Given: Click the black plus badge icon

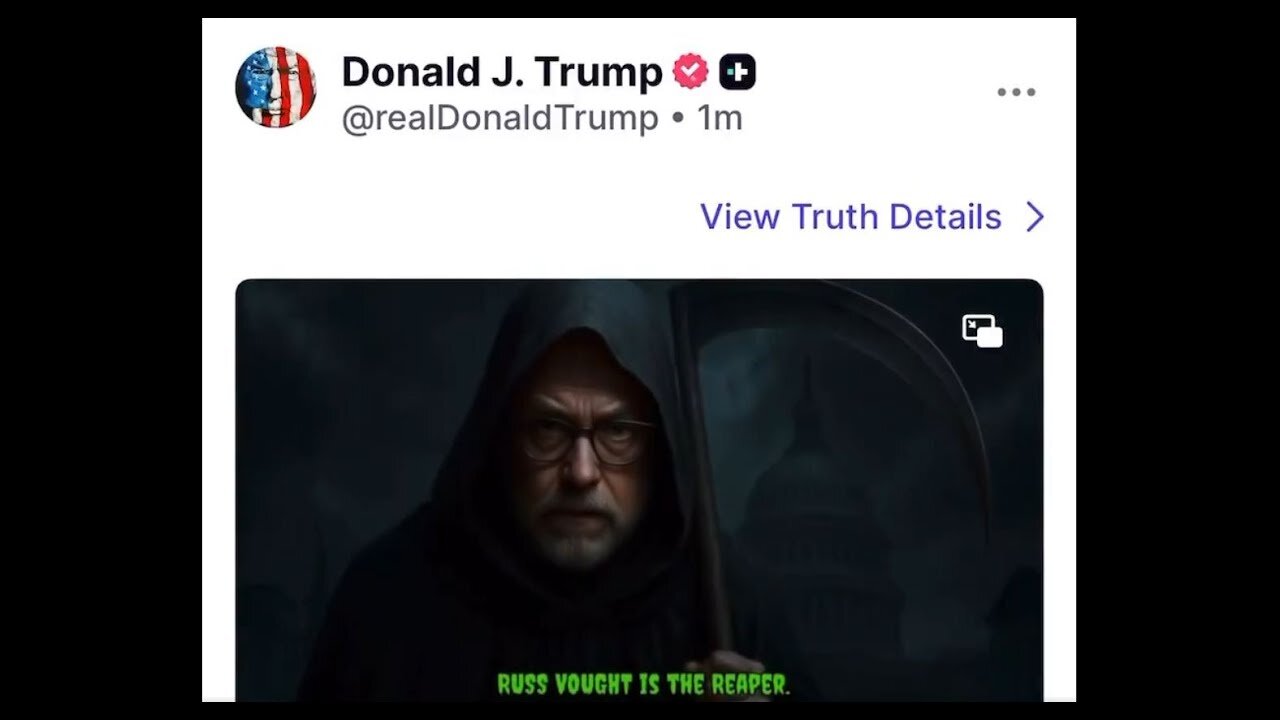Looking at the screenshot, I should coord(737,72).
